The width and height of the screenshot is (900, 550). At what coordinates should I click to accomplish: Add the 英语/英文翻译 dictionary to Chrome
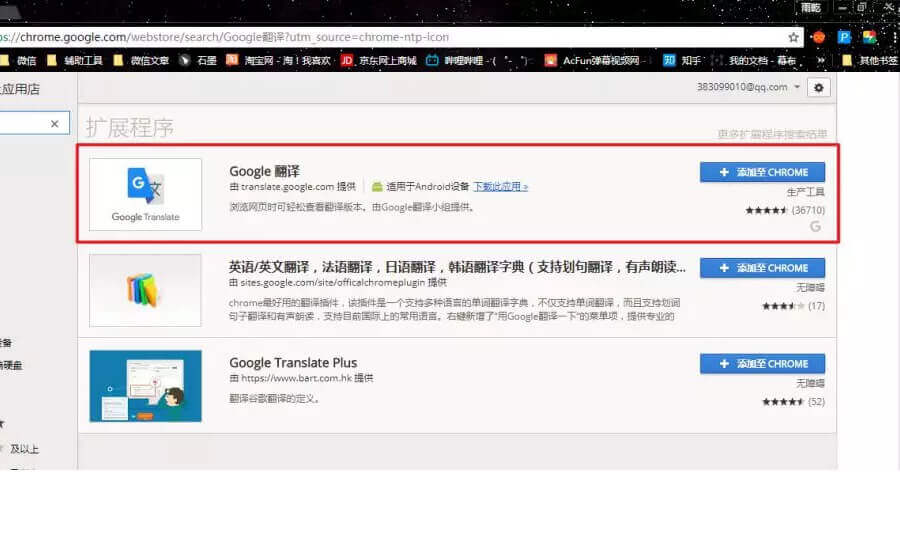pyautogui.click(x=762, y=268)
